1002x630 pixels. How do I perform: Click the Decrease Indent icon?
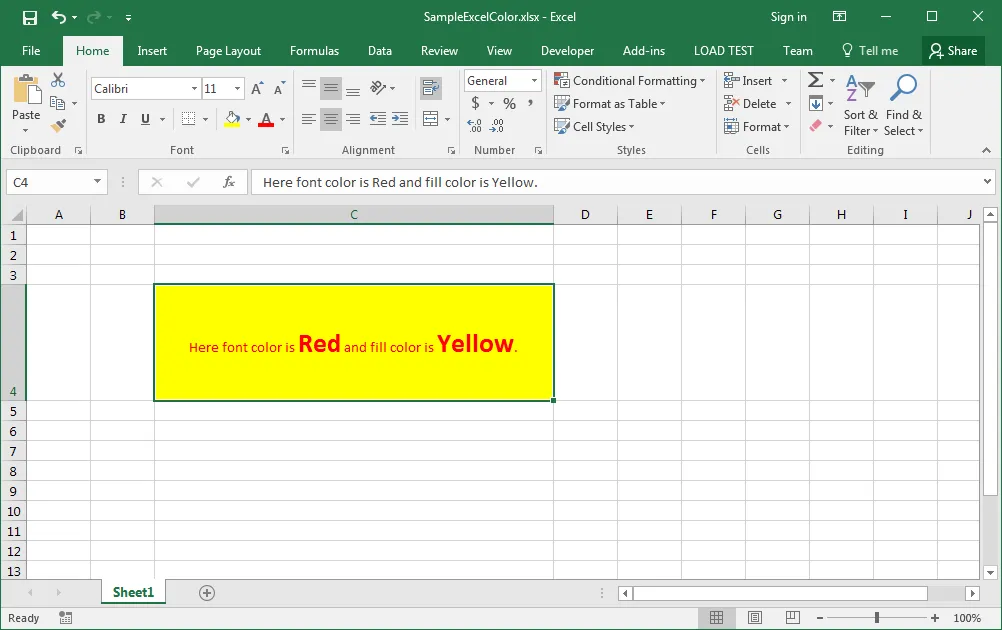[x=378, y=119]
